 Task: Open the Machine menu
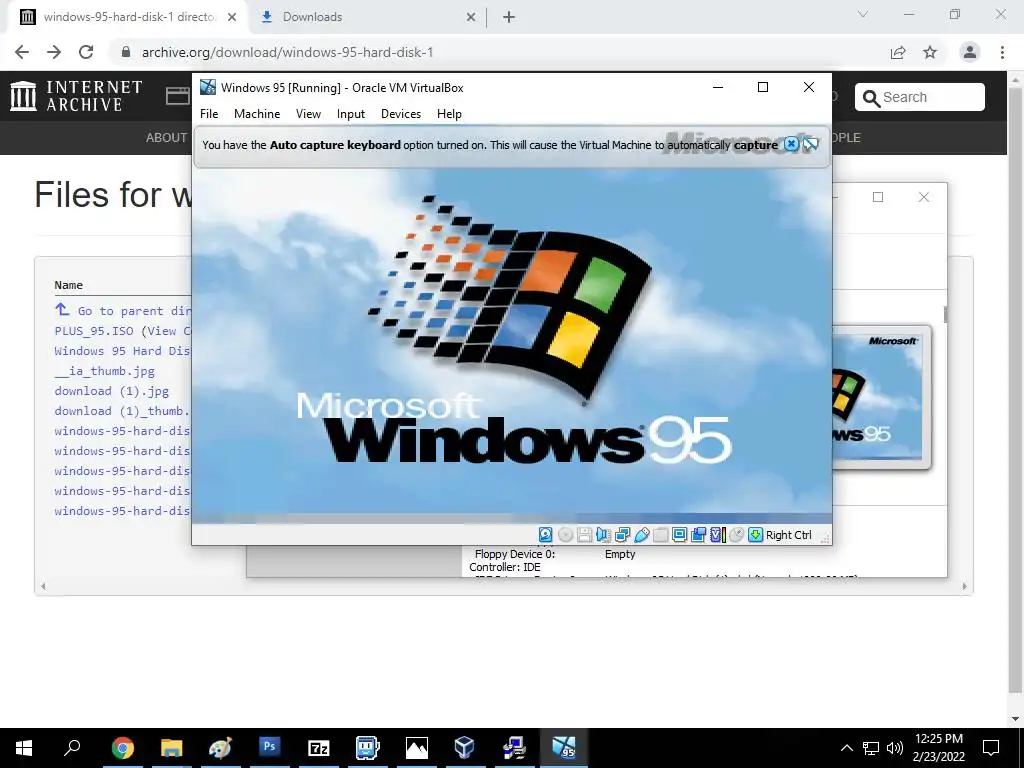pos(257,114)
